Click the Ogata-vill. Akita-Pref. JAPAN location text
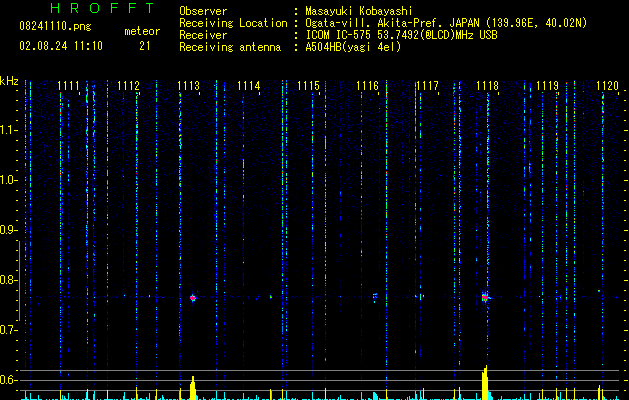The image size is (629, 400). tap(446, 23)
